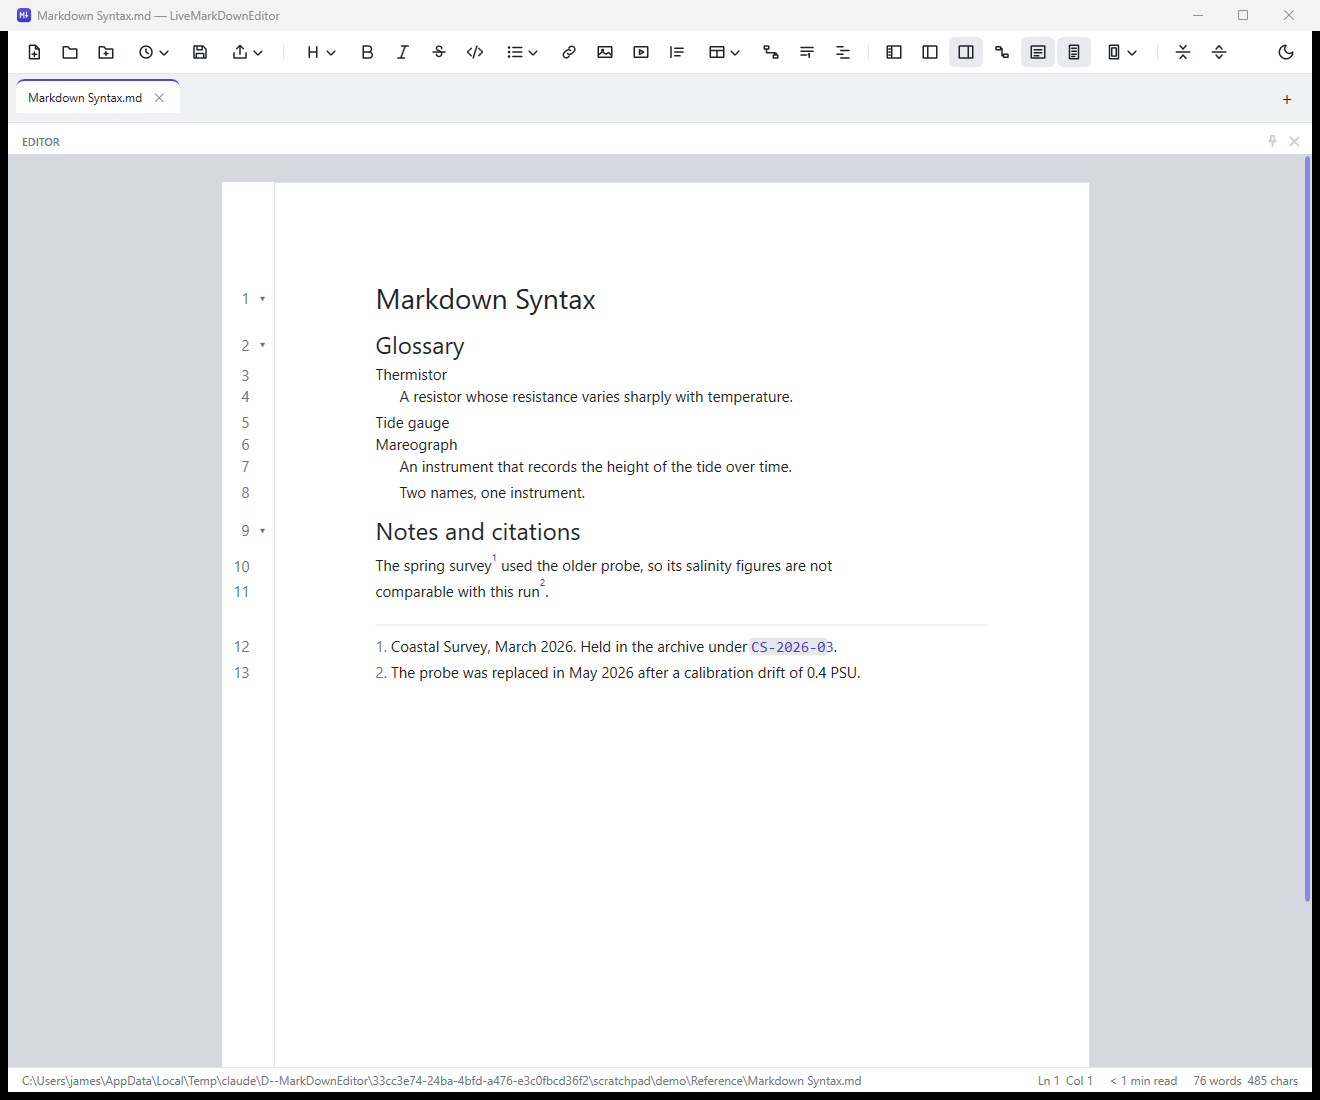Insert inline code with the code icon

tap(475, 52)
